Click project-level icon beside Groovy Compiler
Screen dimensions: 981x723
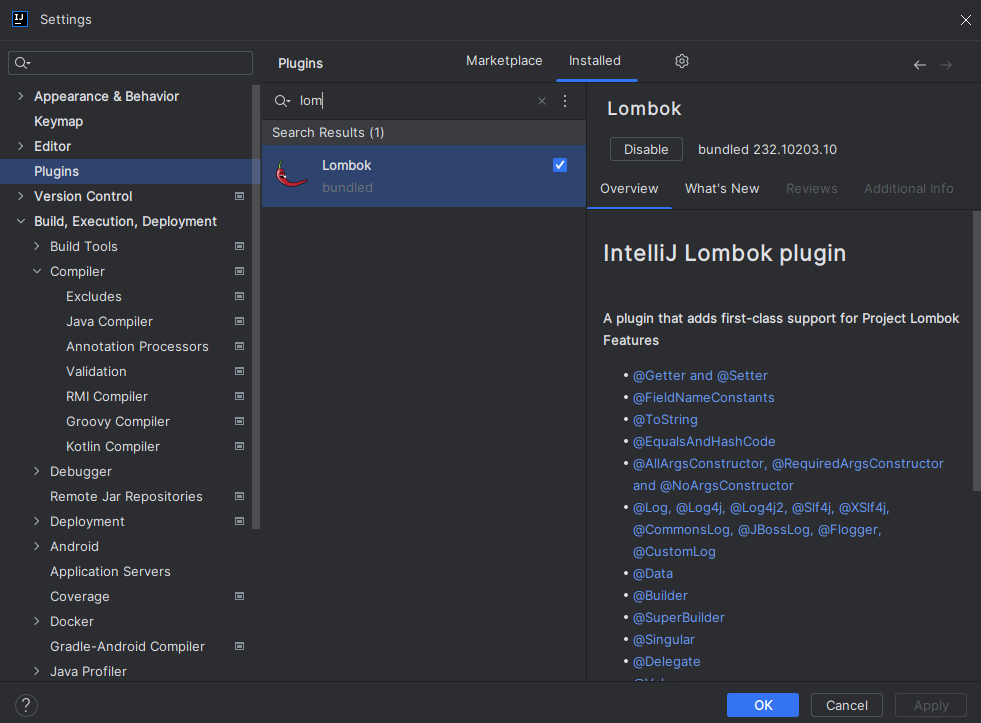[x=239, y=422]
